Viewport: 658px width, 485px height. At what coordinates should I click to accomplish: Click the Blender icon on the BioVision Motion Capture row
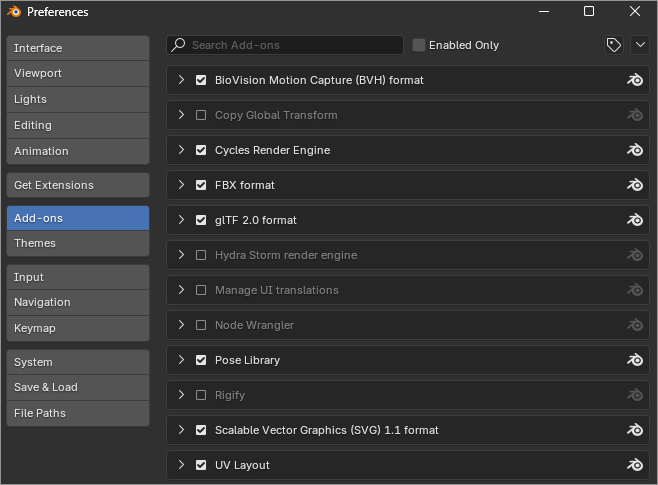[x=634, y=80]
